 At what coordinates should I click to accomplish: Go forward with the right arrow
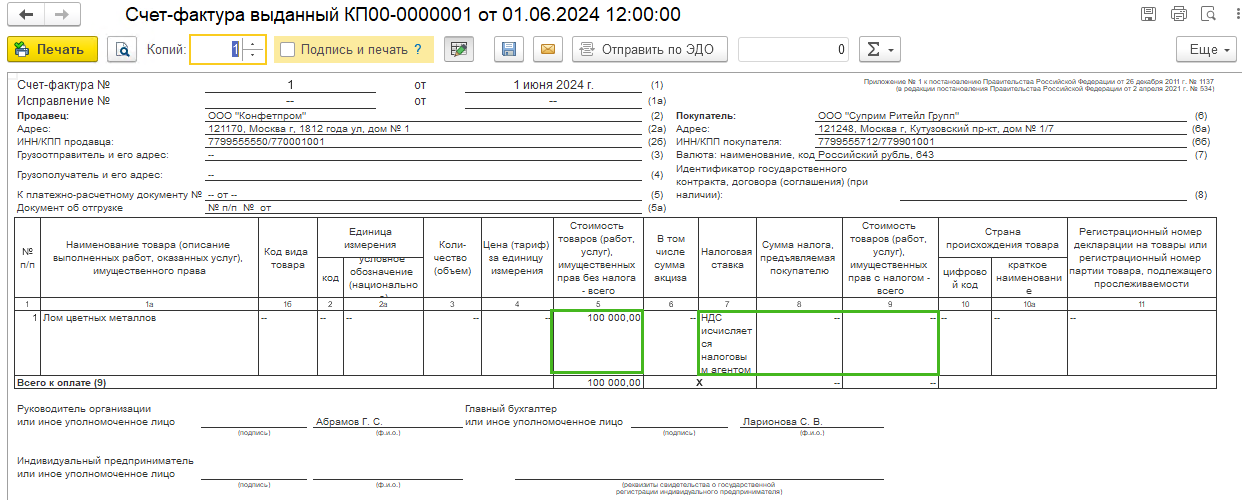pos(62,15)
